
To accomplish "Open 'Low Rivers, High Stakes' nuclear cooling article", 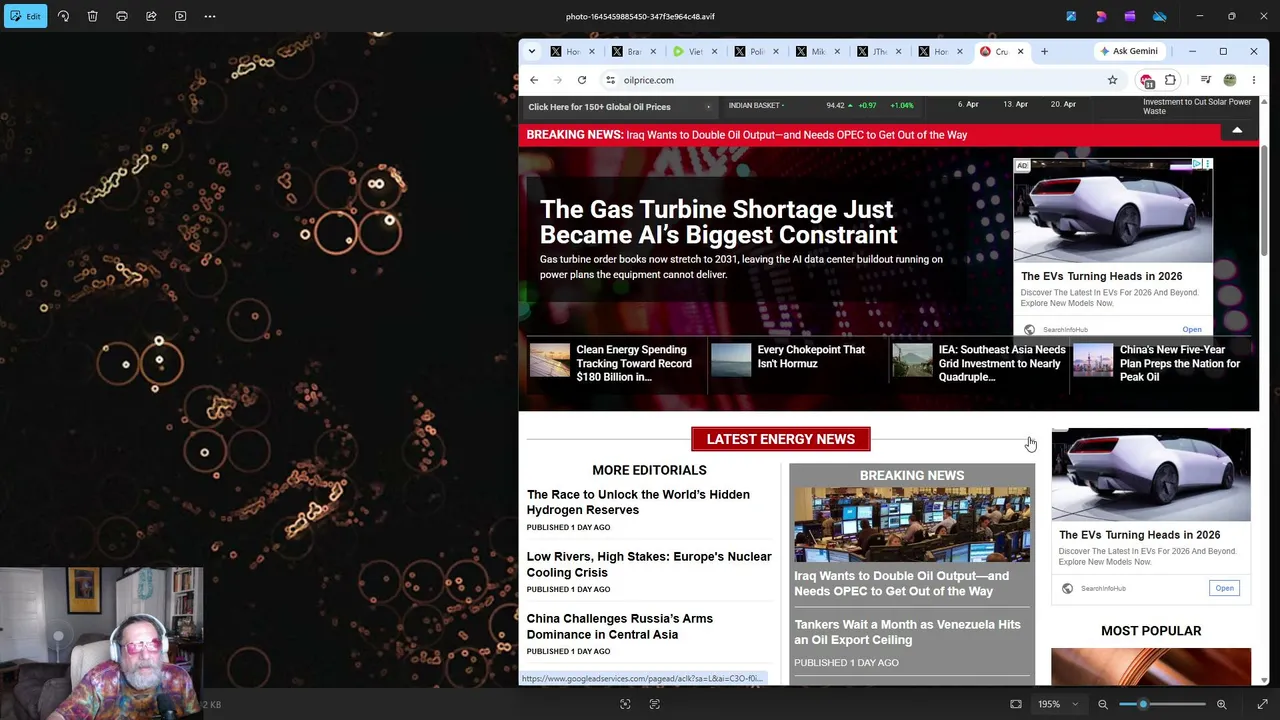I will (x=649, y=564).
